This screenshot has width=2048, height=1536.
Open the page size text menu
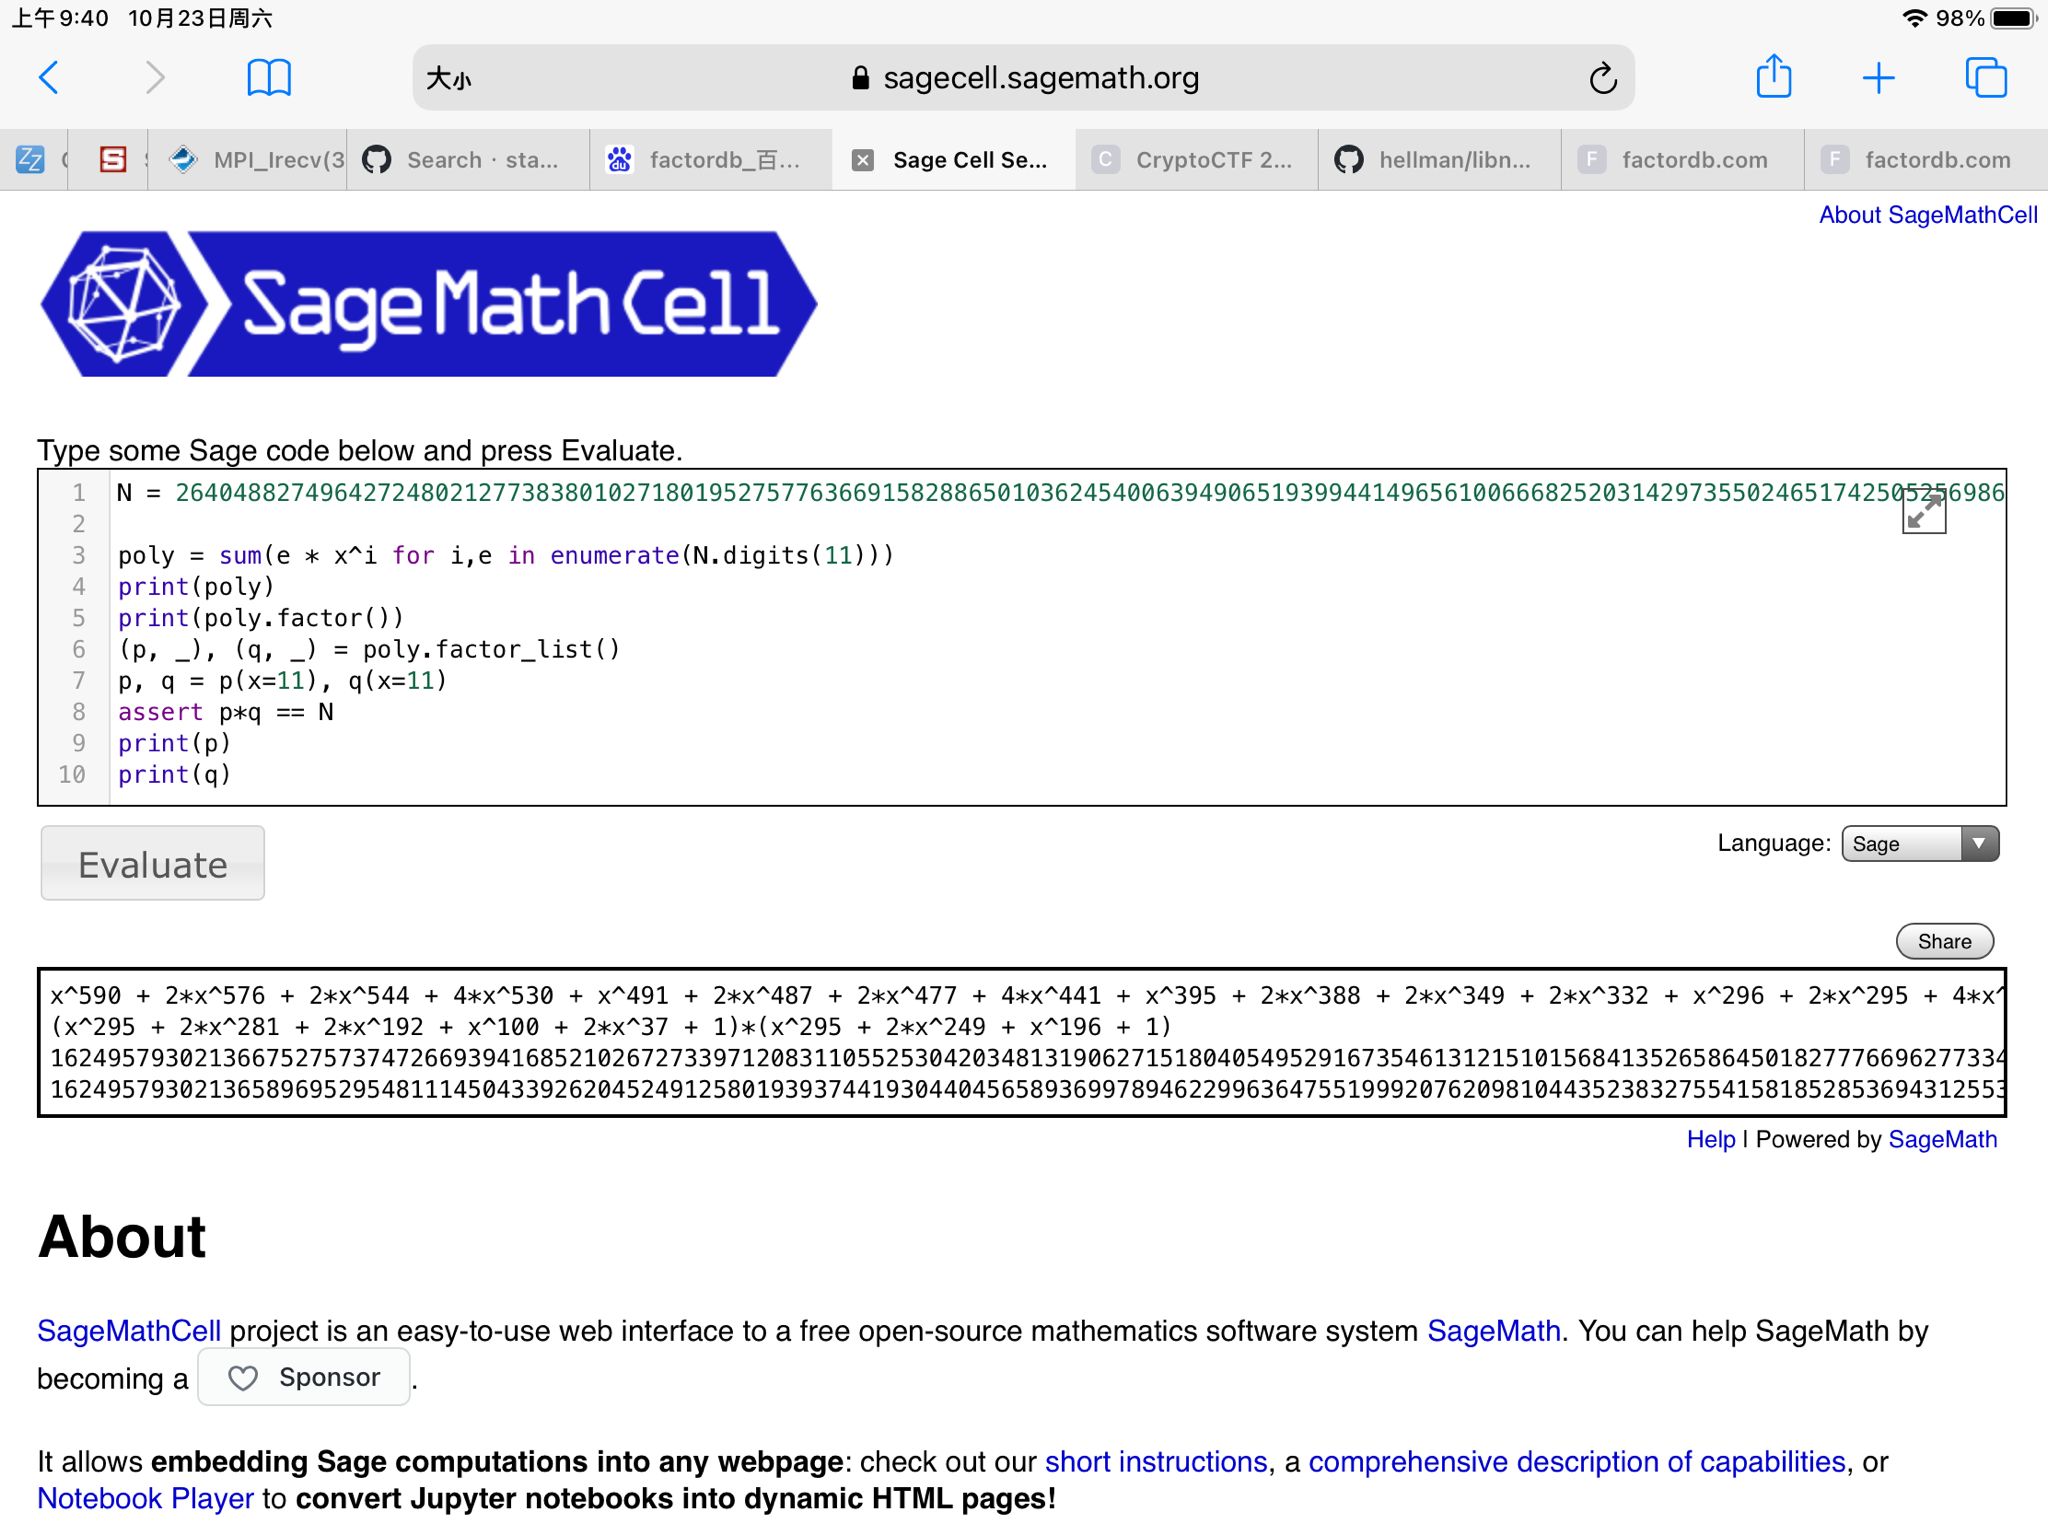(449, 78)
